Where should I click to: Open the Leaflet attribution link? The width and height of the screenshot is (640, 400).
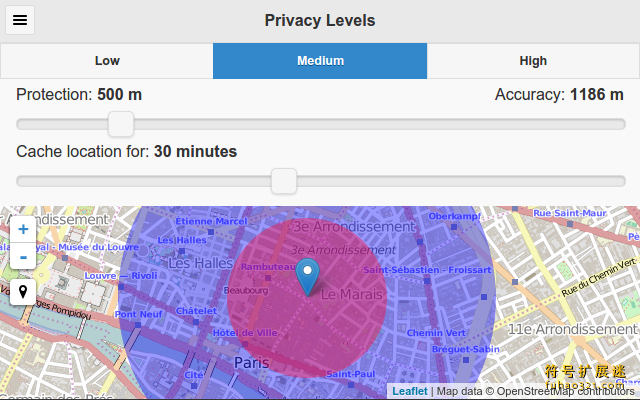pos(410,391)
